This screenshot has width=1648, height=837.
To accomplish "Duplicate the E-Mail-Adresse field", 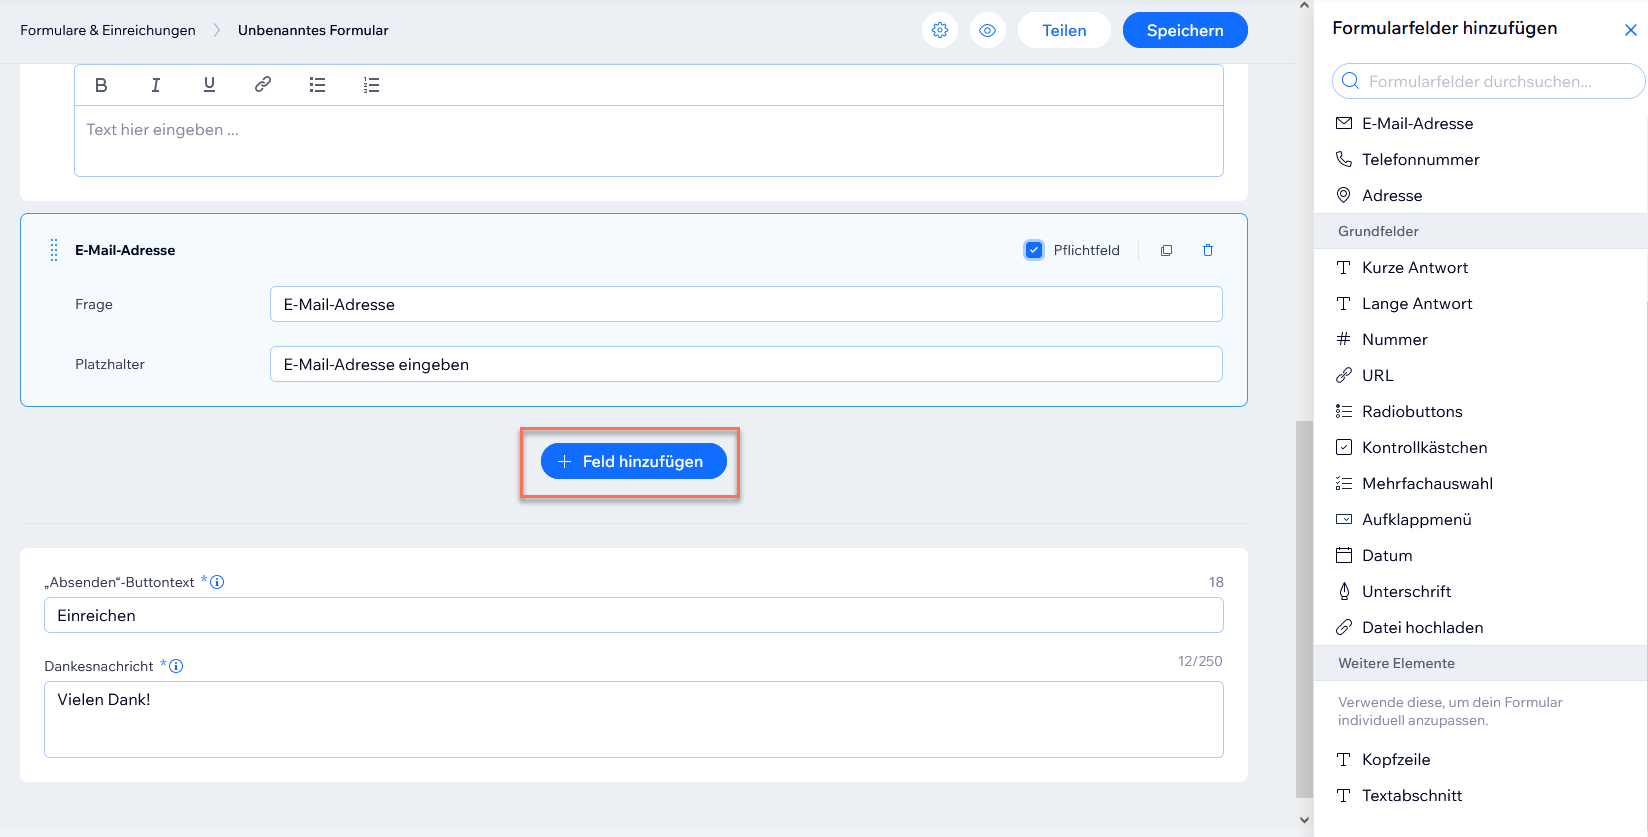I will pyautogui.click(x=1166, y=250).
